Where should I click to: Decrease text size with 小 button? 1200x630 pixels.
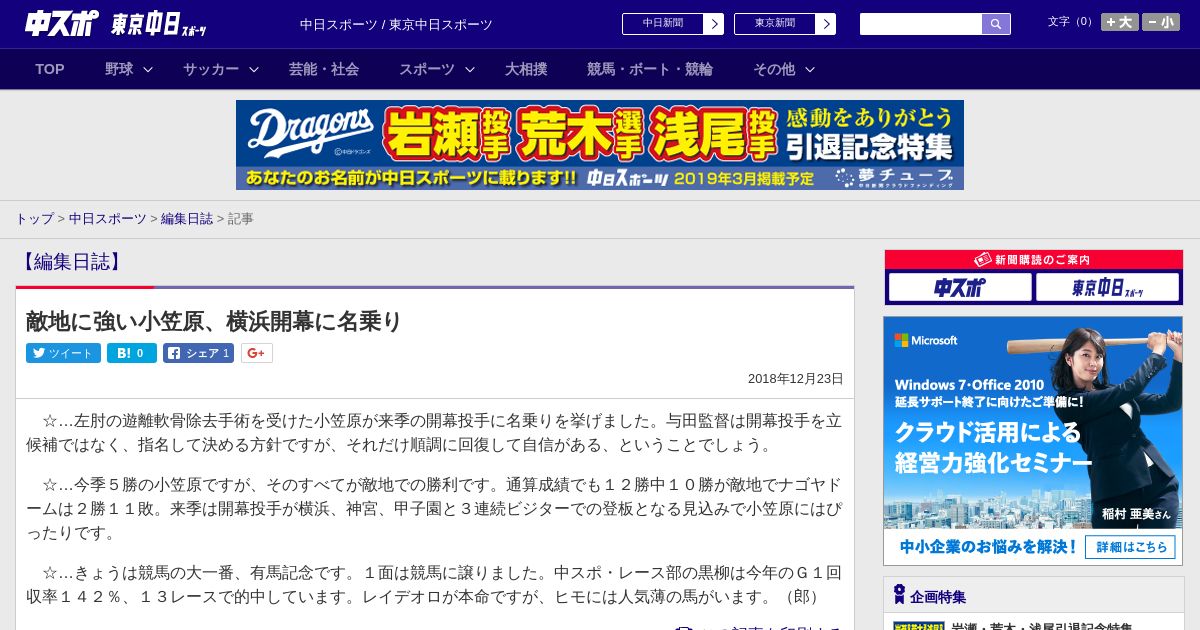[1161, 22]
